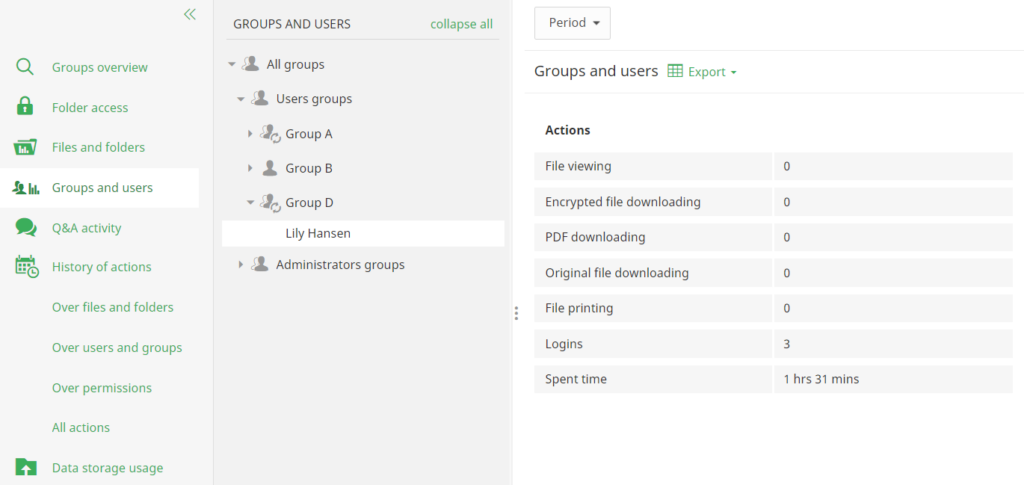Open Over permissions history
1024x485 pixels.
(x=102, y=388)
